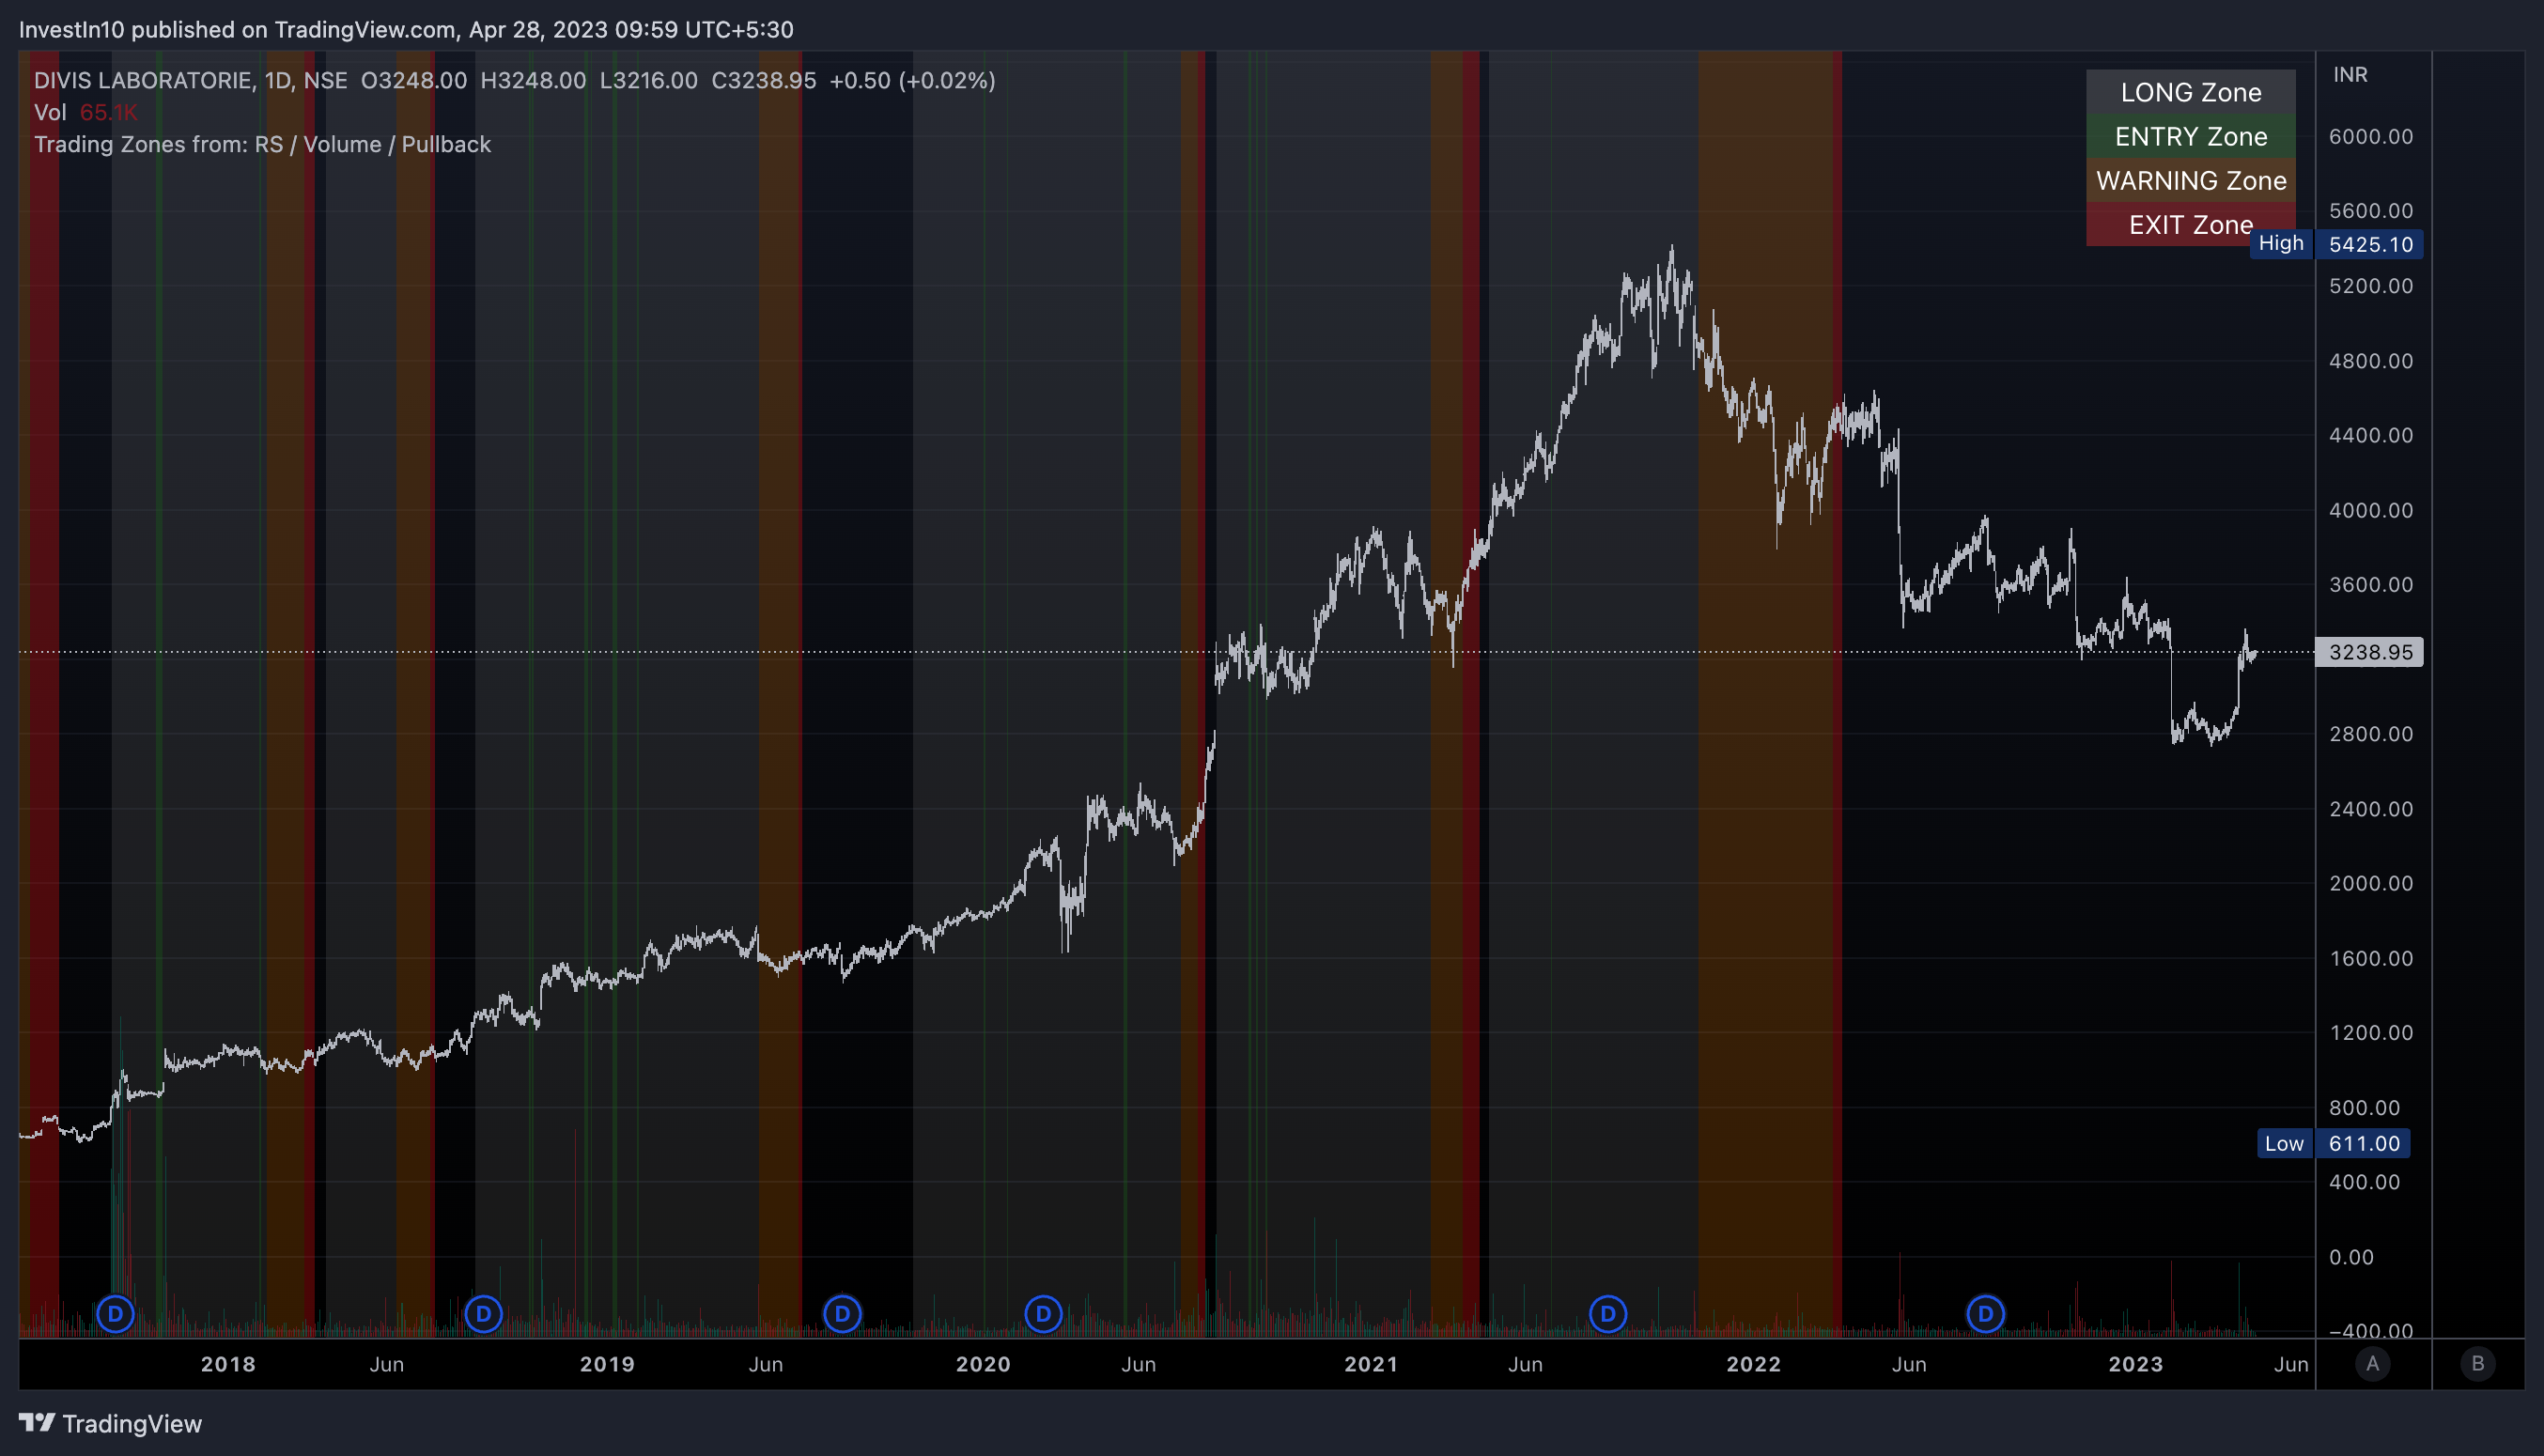Click the Trading Zones indicator title
Screen dimensions: 2544x1456
(x=263, y=144)
